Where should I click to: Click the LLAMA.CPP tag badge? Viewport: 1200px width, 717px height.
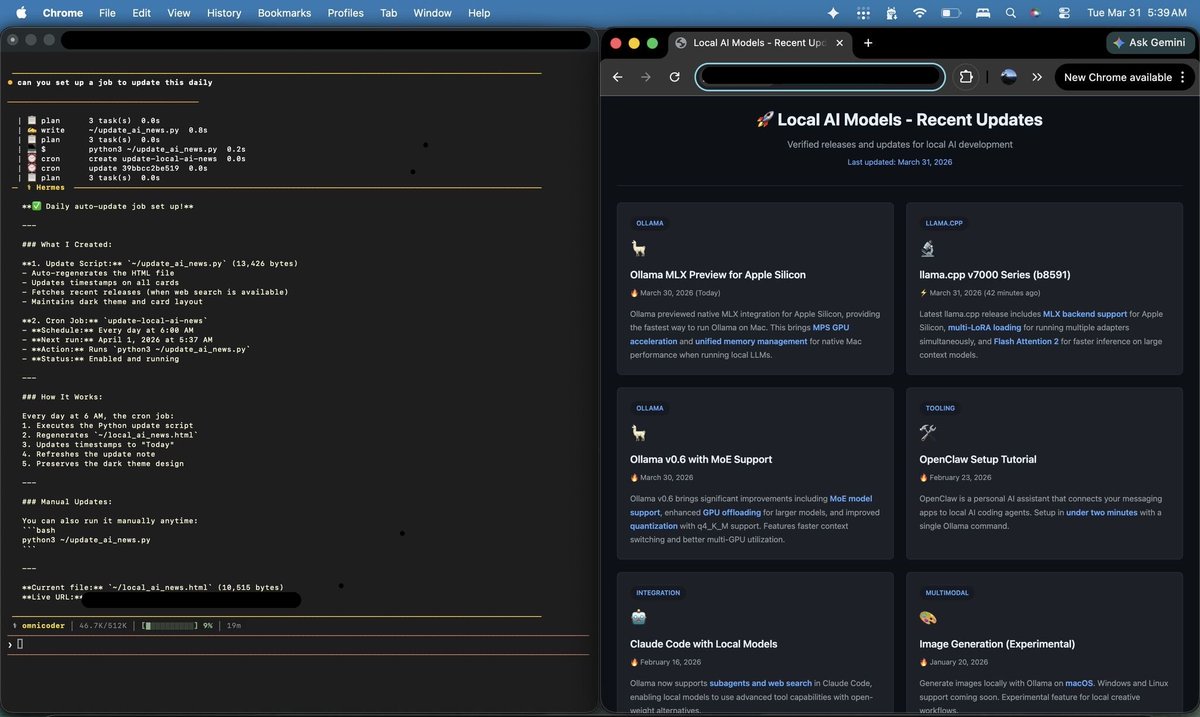pos(944,224)
